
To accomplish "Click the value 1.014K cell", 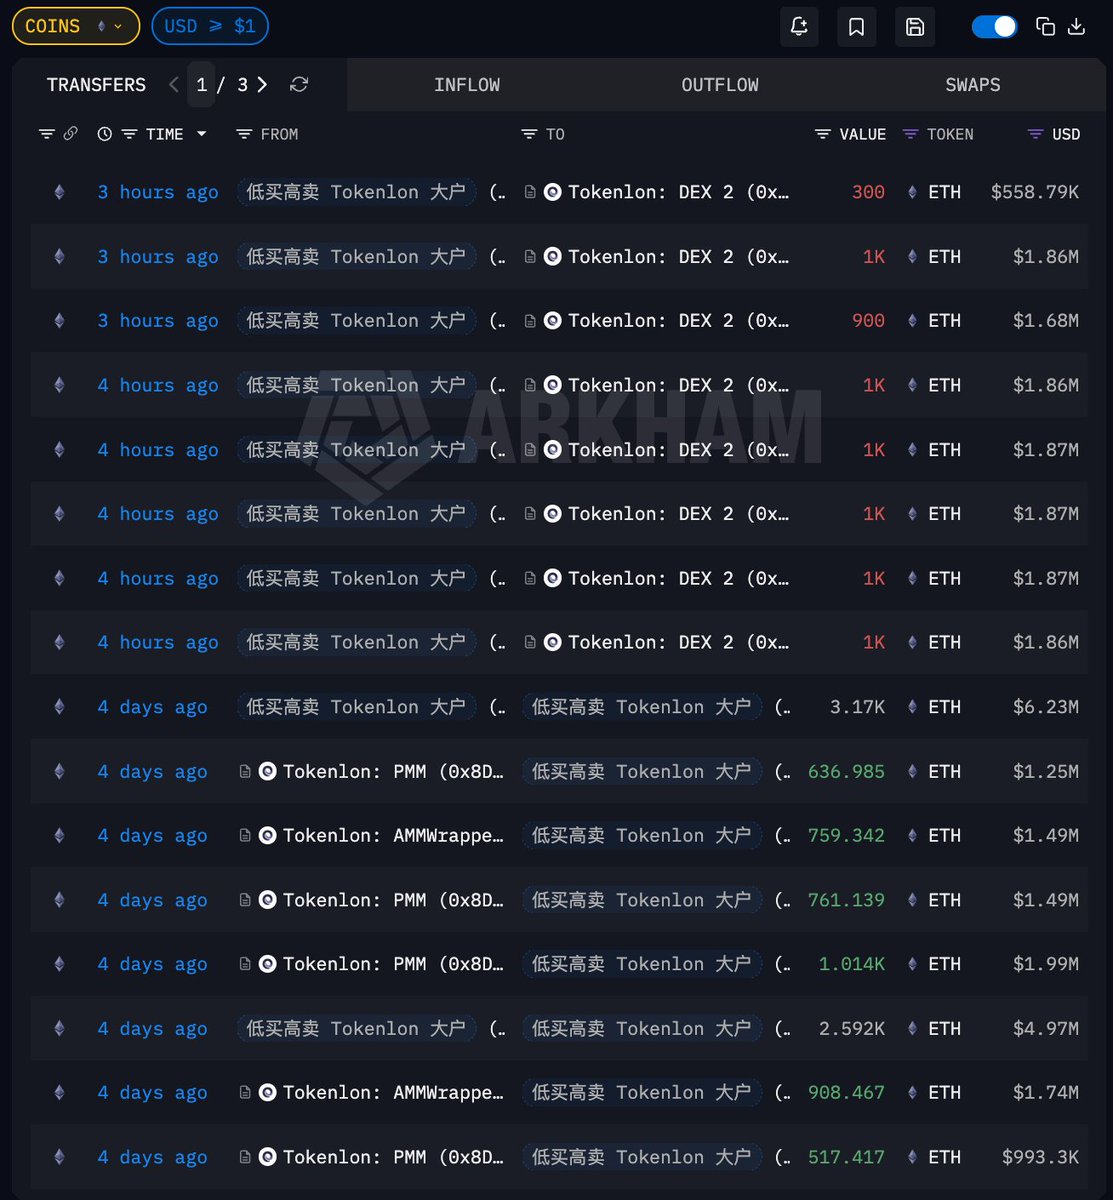I will pos(852,964).
